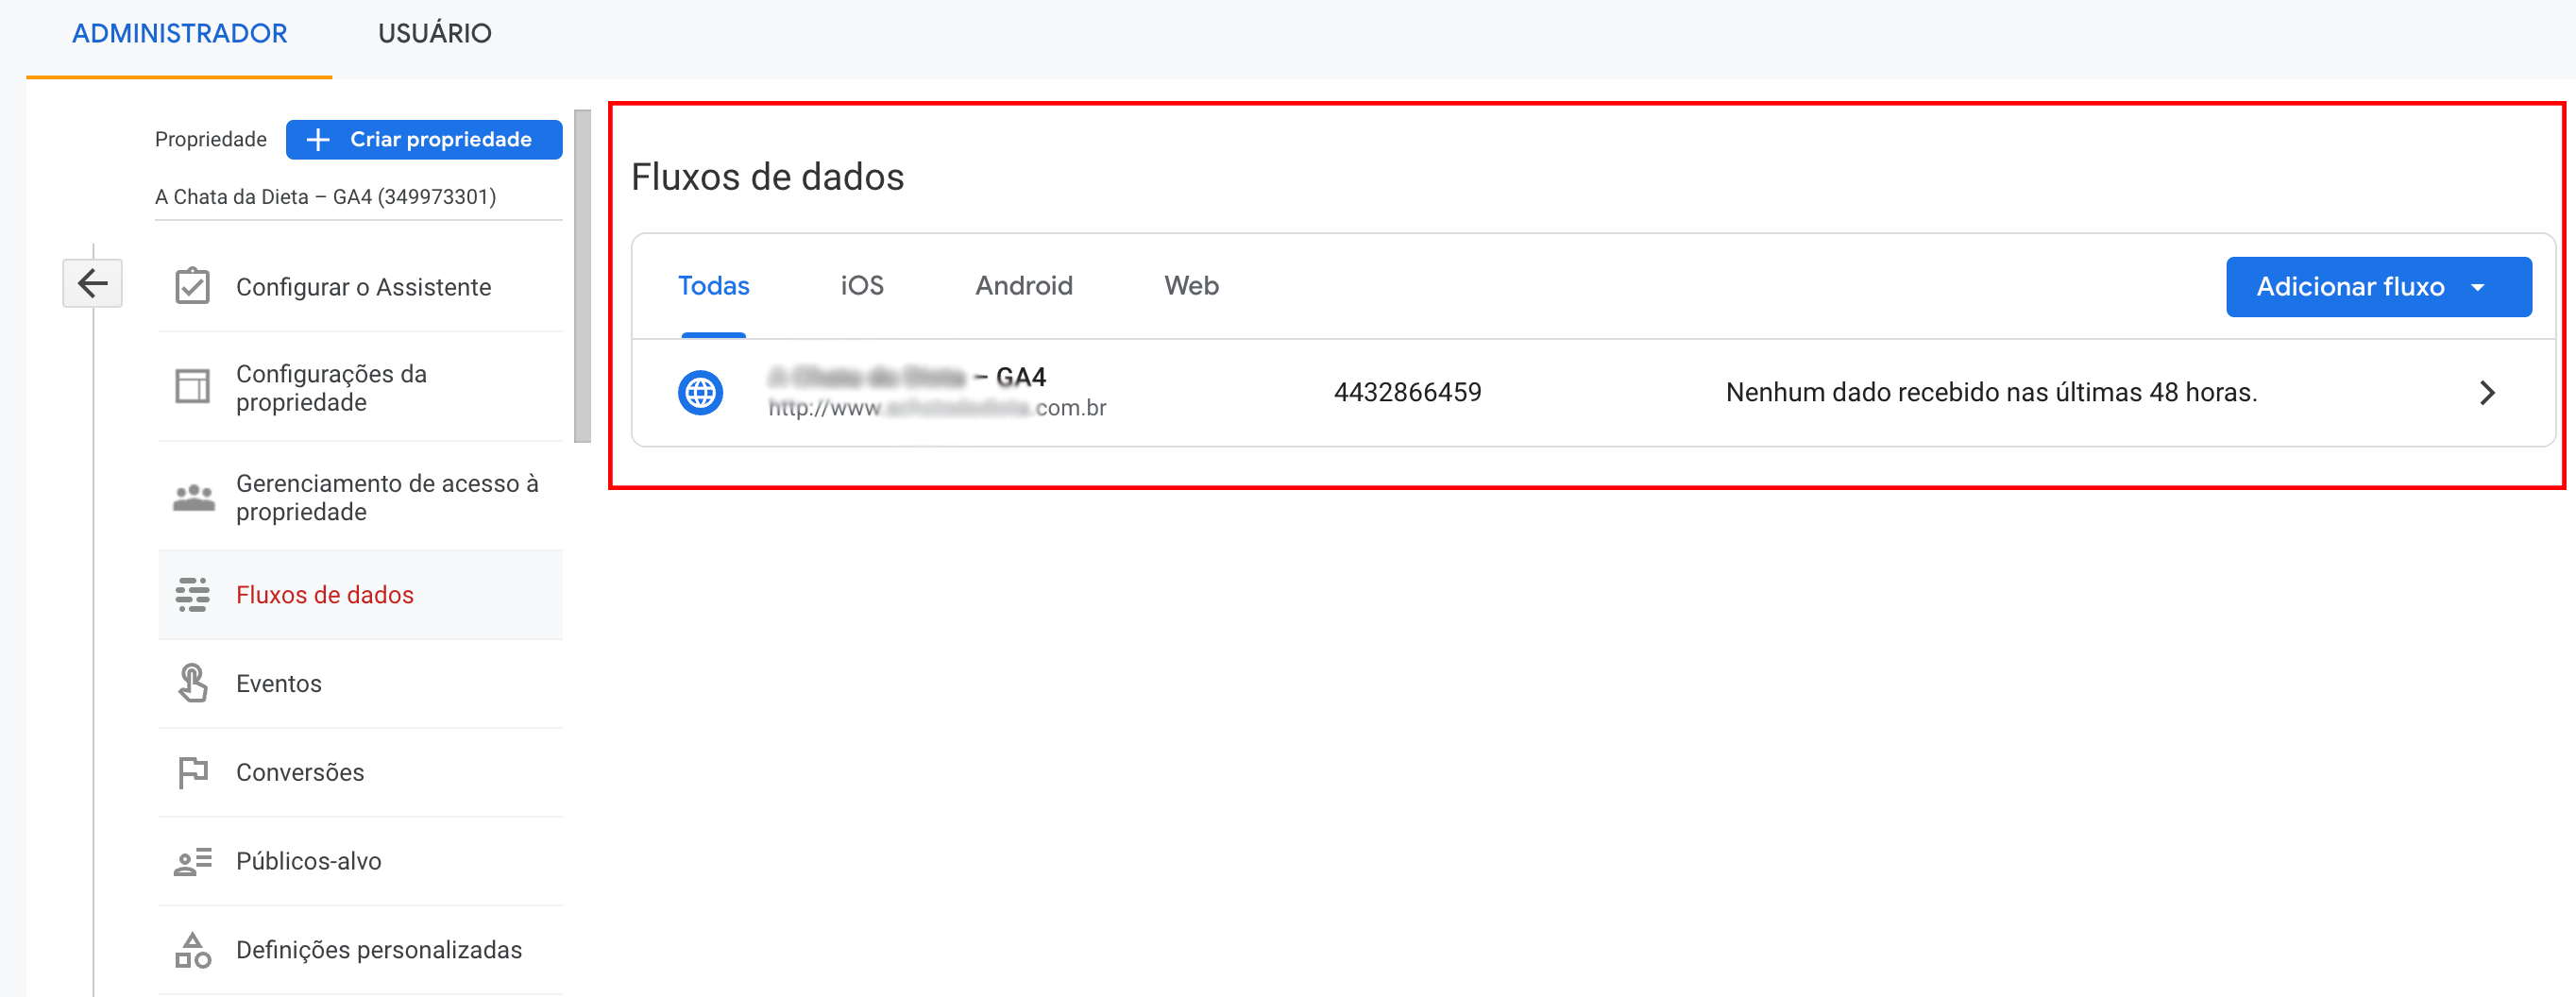Expand the GA4 stream row chevron
This screenshot has width=2576, height=997.
(x=2487, y=393)
